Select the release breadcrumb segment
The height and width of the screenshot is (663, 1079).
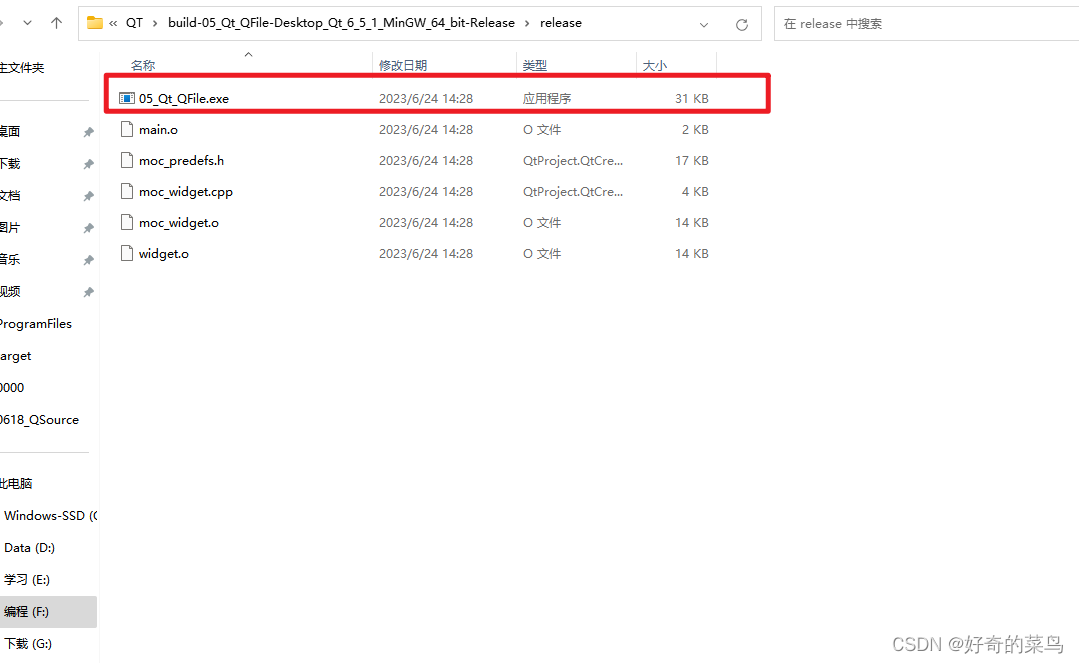tap(560, 22)
